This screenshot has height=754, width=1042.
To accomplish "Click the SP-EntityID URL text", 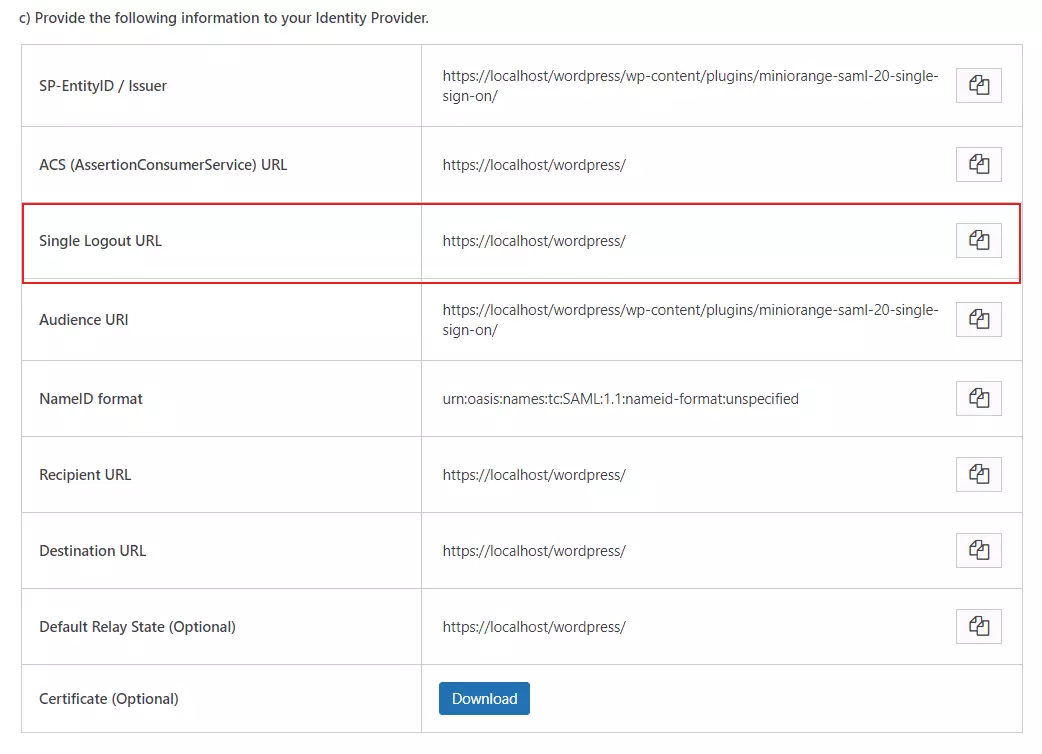I will tap(690, 86).
